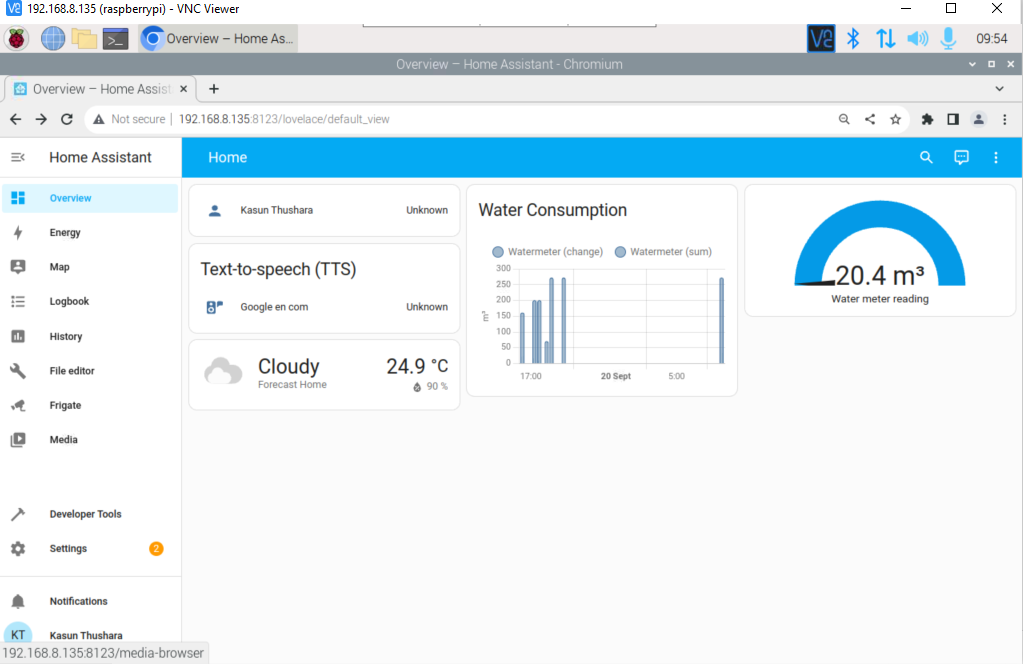The height and width of the screenshot is (664, 1023).
Task: Open Developer Tools
Action: tap(85, 514)
